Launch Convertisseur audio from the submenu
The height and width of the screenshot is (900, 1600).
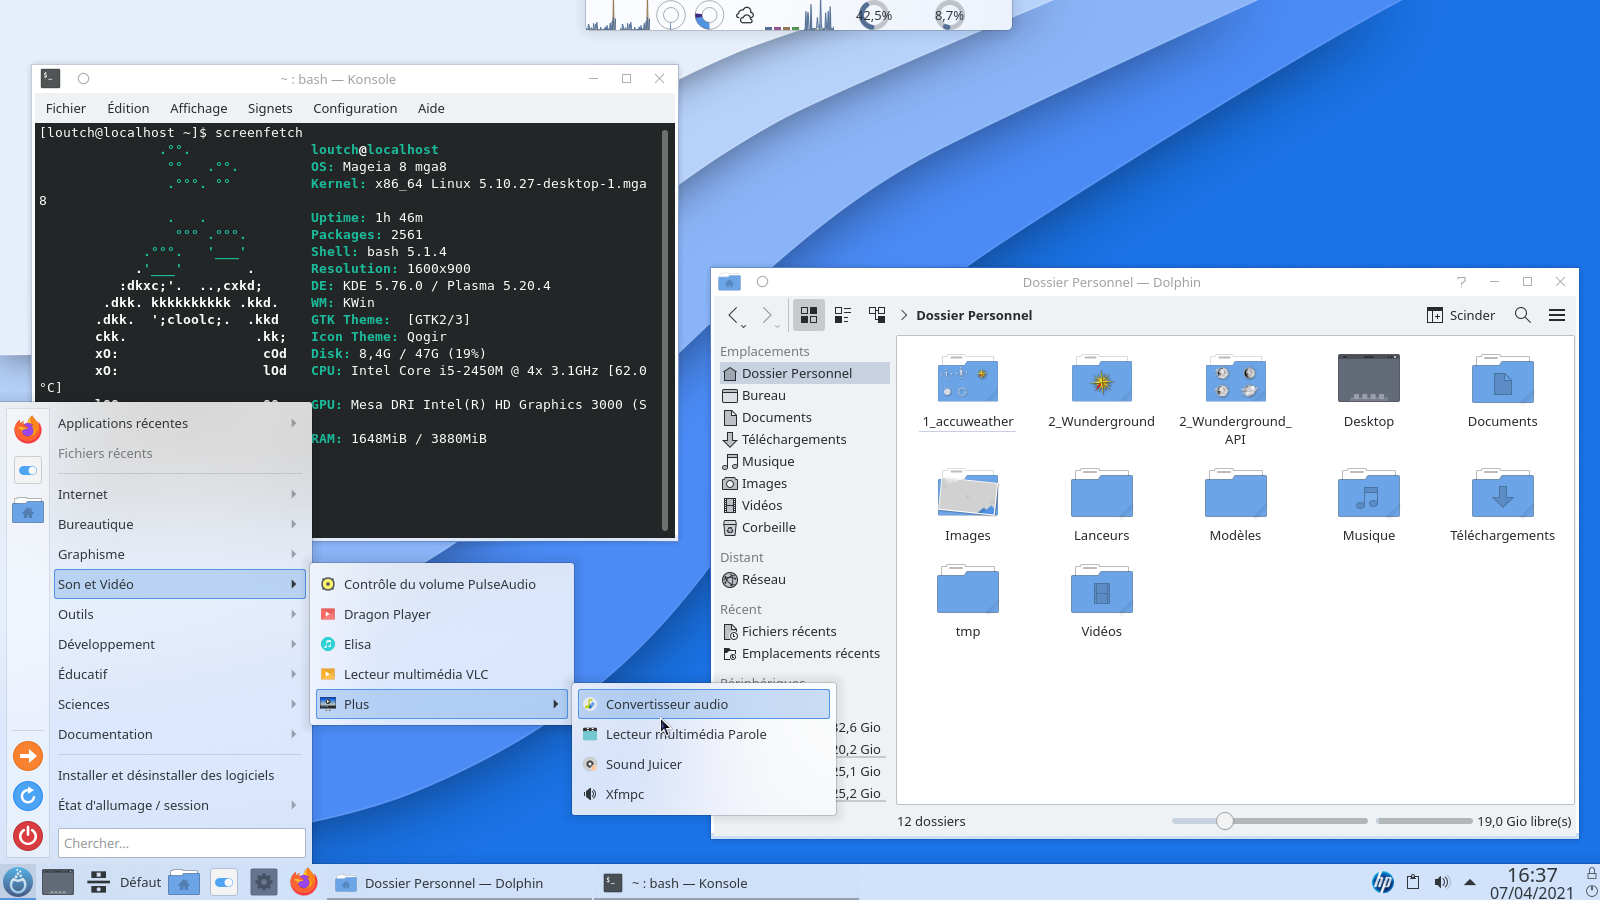[704, 704]
